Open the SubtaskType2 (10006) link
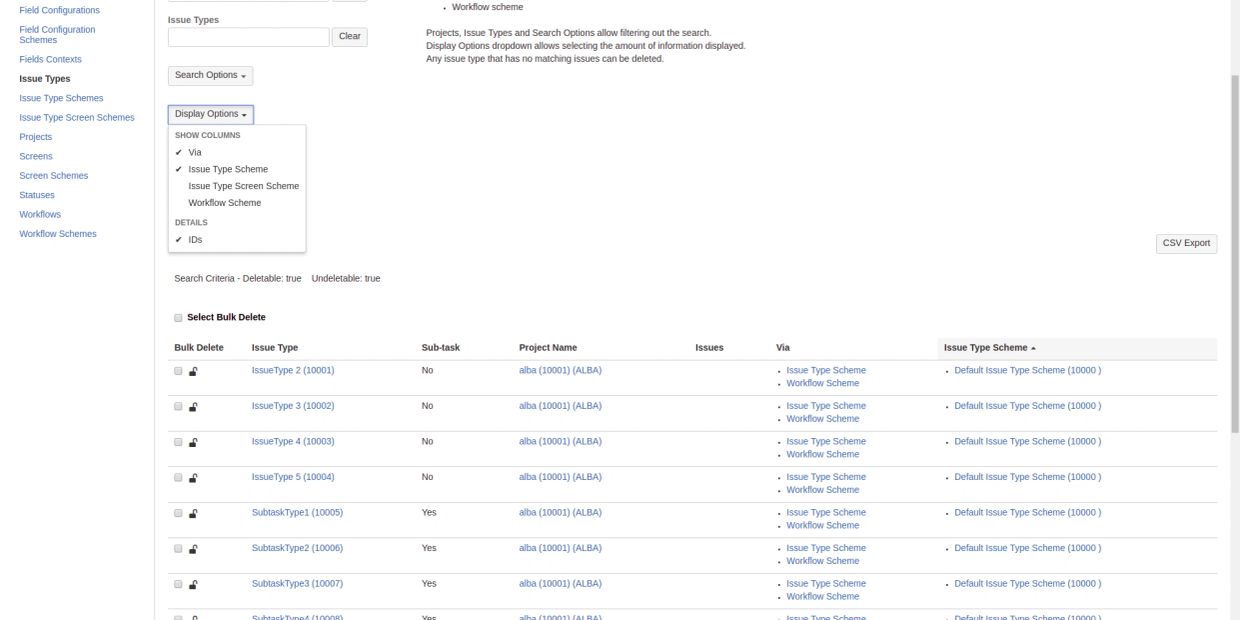 pos(297,548)
